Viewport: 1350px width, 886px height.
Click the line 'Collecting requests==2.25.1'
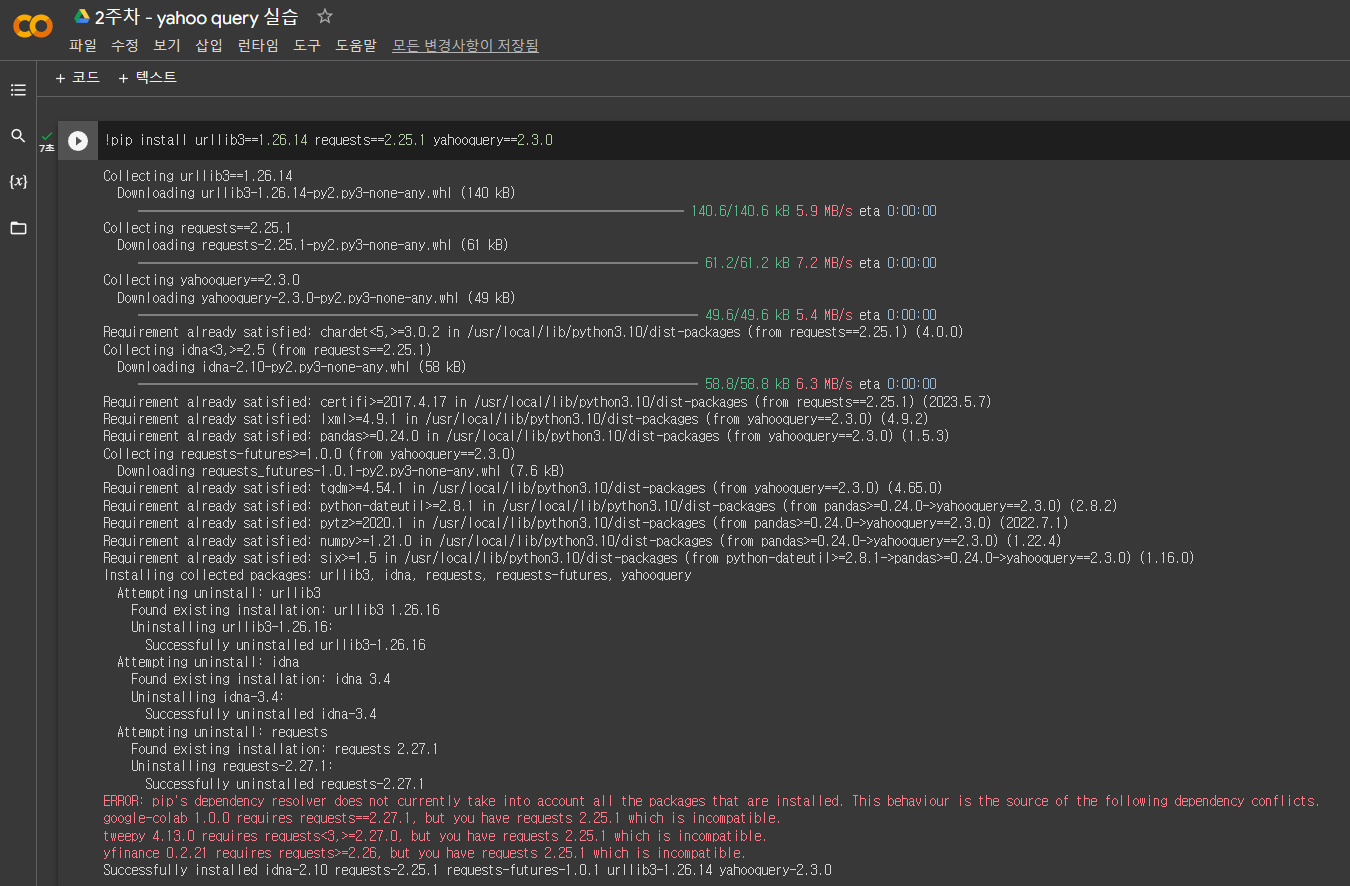[198, 228]
